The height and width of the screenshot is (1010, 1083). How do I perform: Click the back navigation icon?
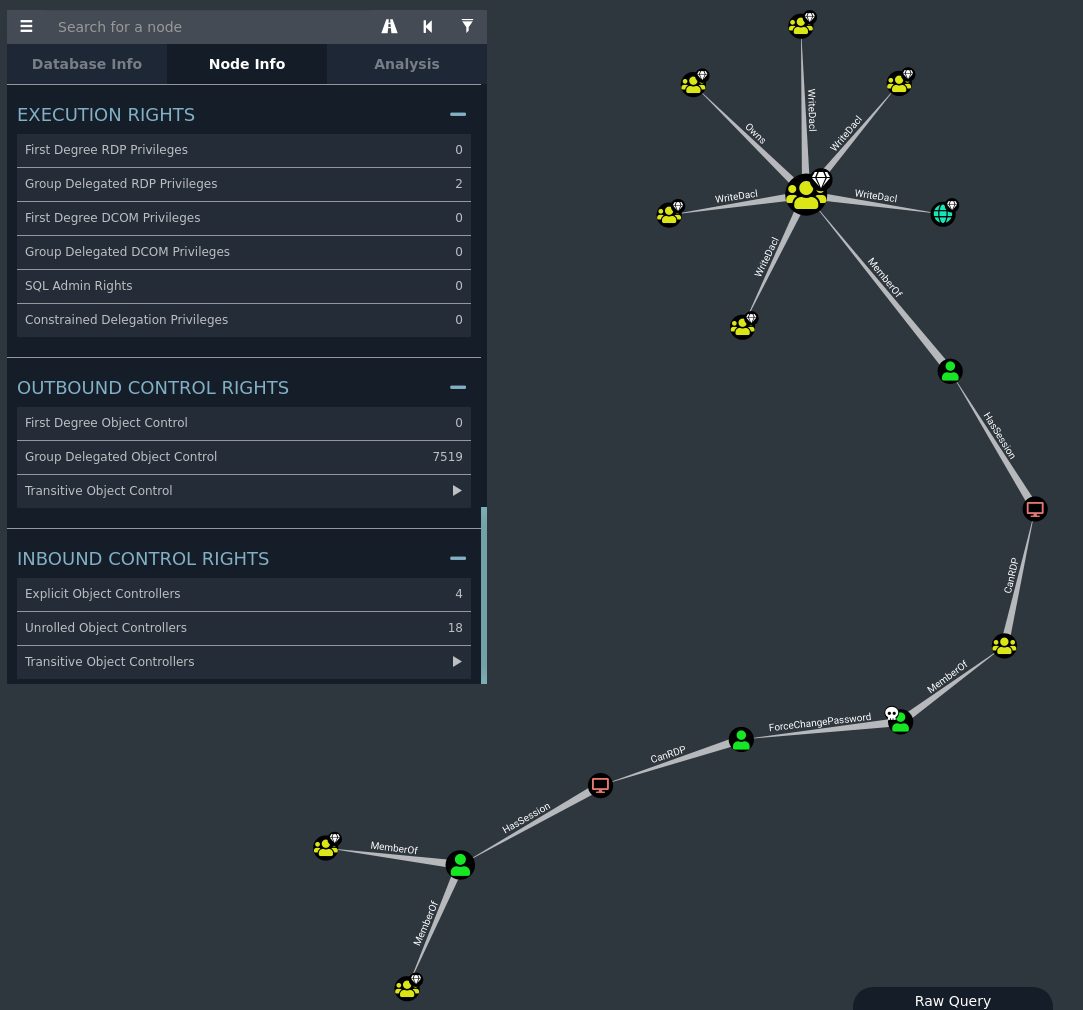[x=428, y=27]
